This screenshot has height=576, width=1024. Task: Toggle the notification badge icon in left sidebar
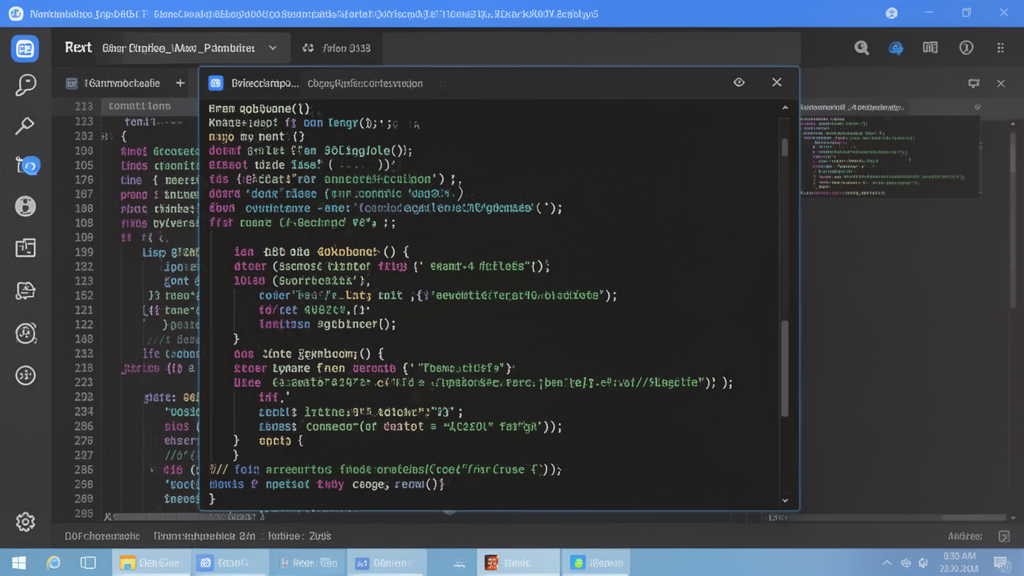26,166
